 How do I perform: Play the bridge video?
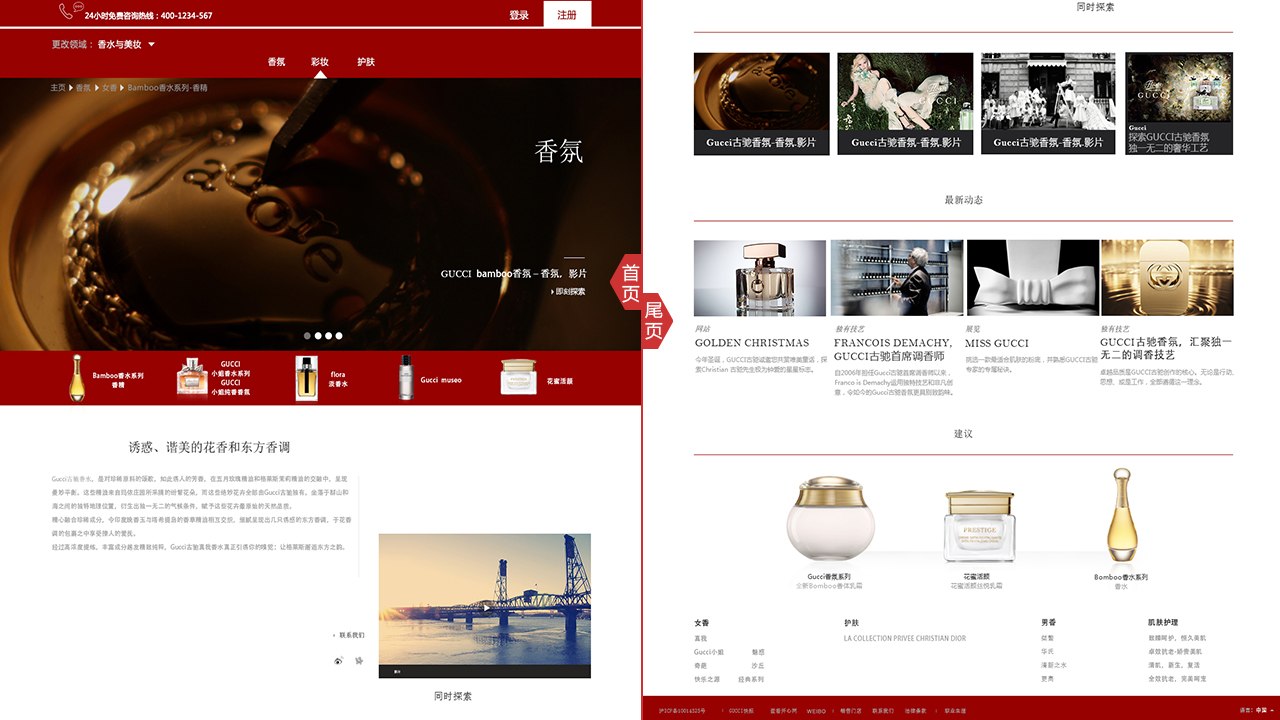click(485, 606)
